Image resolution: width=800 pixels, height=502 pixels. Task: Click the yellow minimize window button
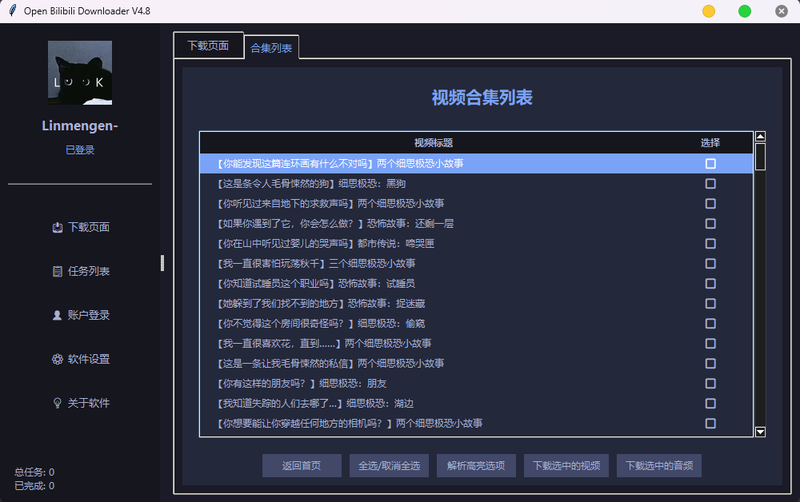[x=709, y=11]
